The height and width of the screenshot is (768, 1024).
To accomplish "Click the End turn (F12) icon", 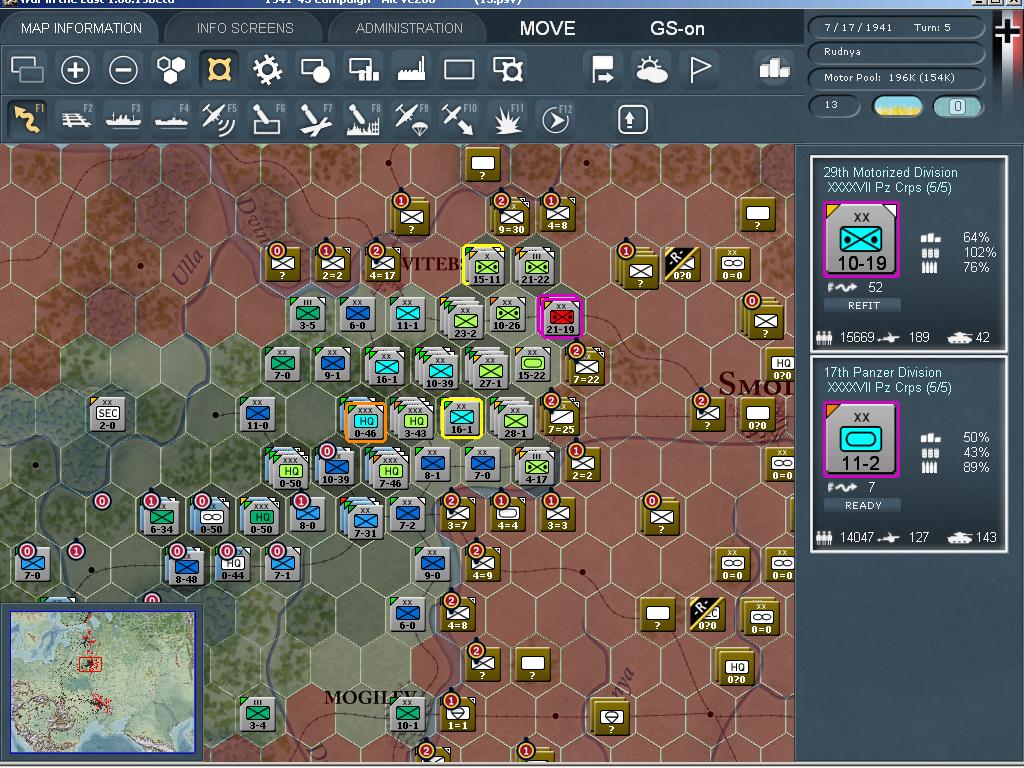I will click(556, 119).
